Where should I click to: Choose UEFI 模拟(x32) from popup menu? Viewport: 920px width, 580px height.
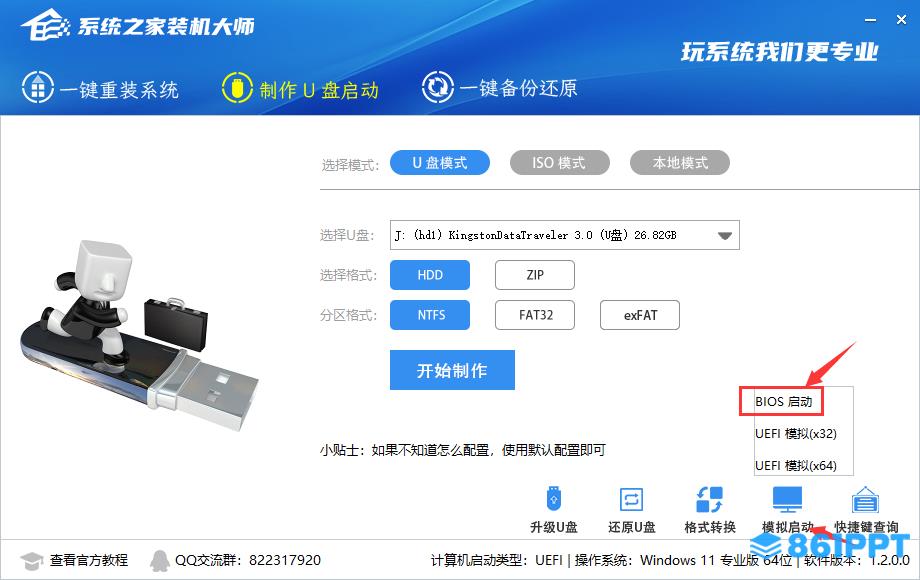click(796, 434)
